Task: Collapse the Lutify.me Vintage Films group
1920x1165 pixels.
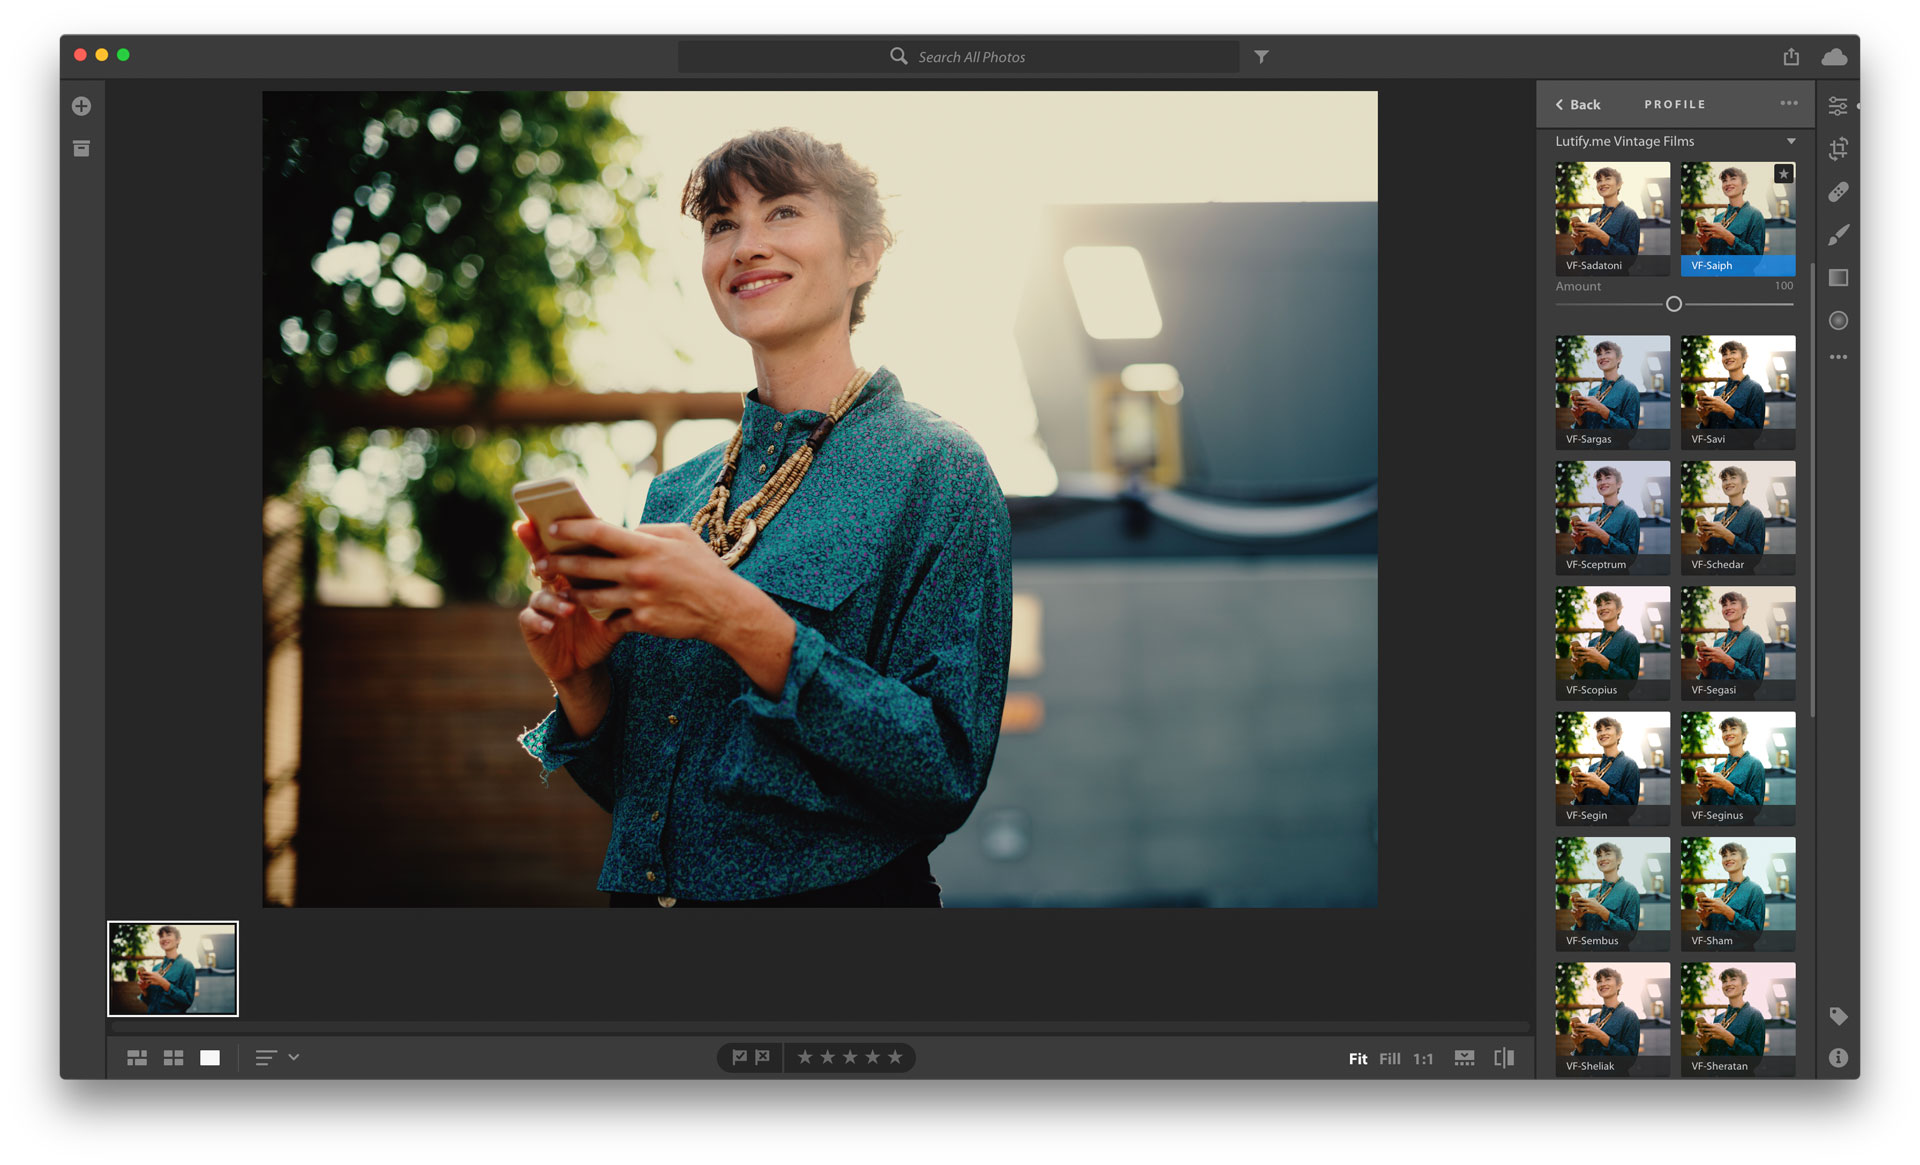Action: [1791, 141]
